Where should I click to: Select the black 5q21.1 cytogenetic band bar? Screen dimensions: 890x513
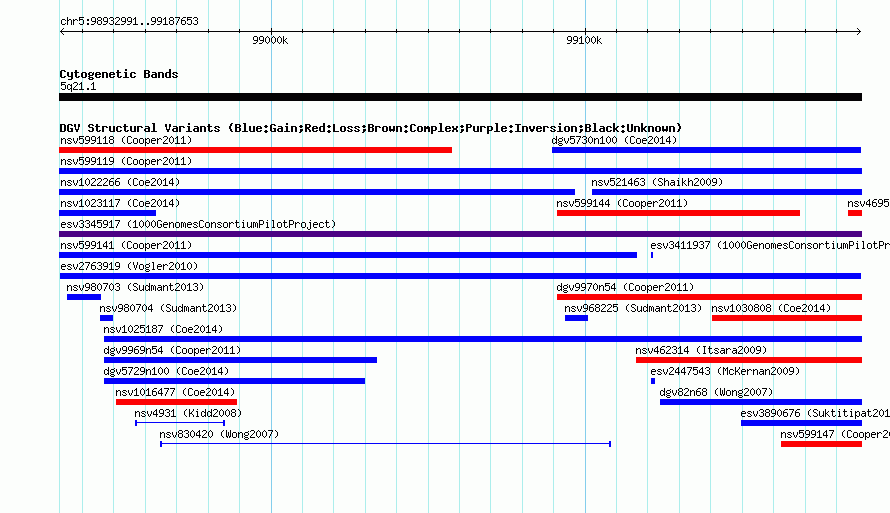460,97
